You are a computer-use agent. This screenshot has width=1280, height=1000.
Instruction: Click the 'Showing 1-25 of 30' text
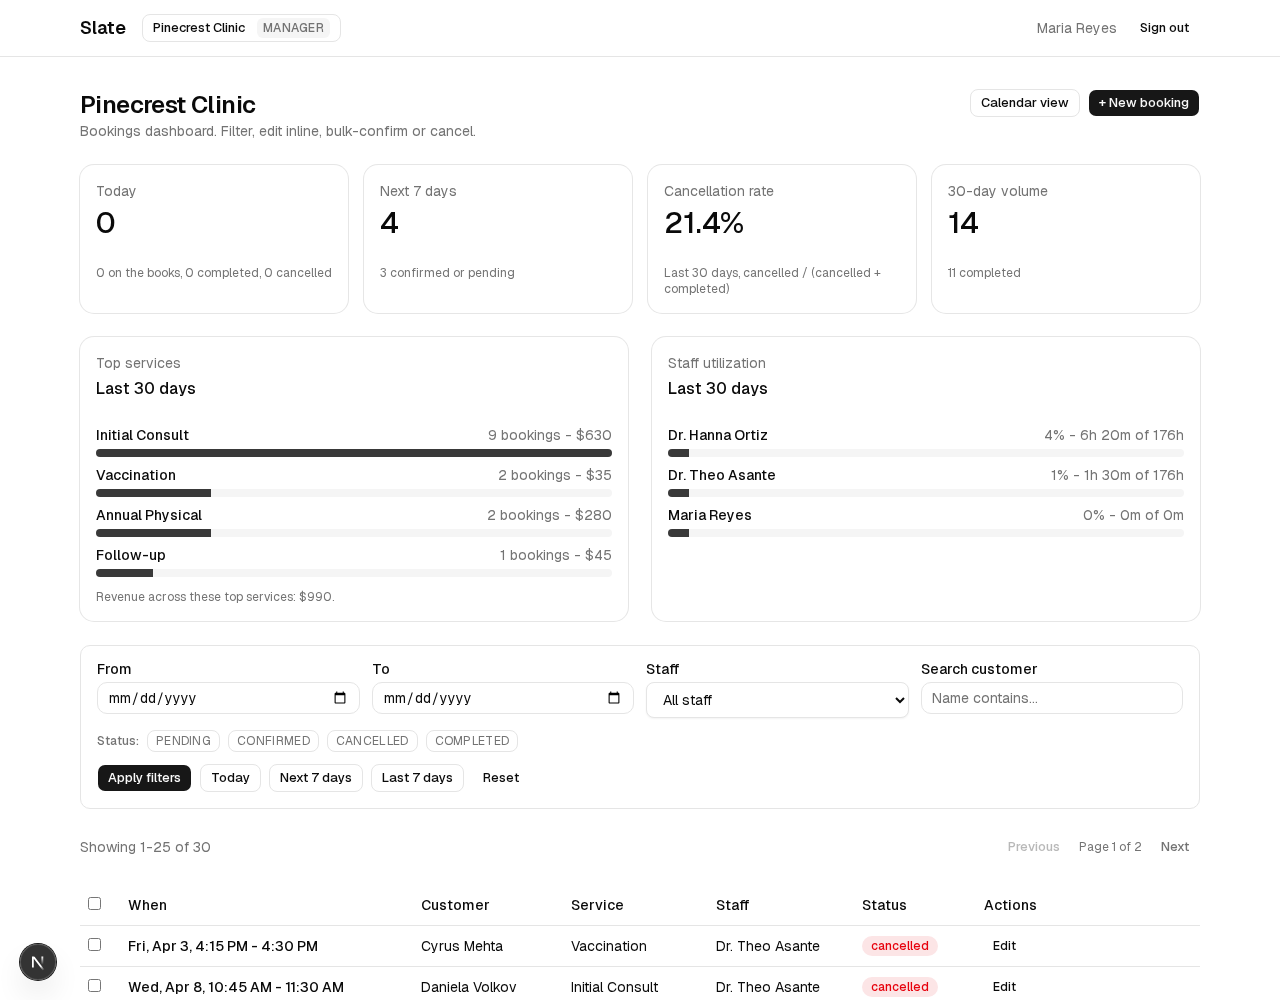tap(145, 847)
